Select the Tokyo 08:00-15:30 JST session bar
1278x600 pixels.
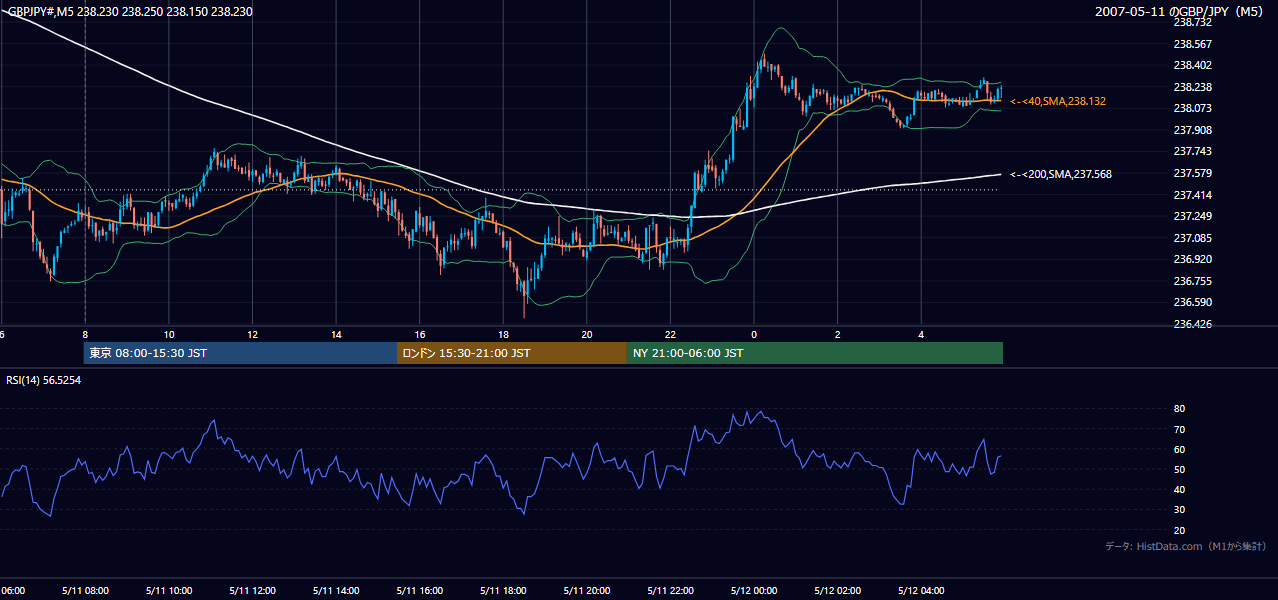[x=240, y=353]
